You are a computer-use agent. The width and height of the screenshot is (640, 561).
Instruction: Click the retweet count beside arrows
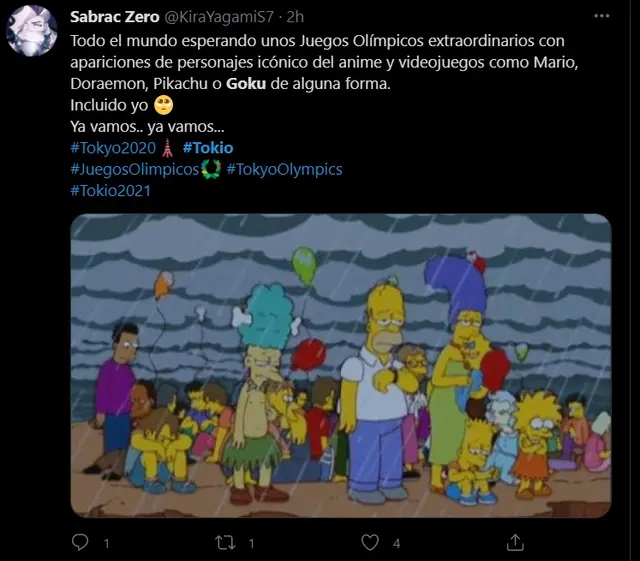[251, 543]
